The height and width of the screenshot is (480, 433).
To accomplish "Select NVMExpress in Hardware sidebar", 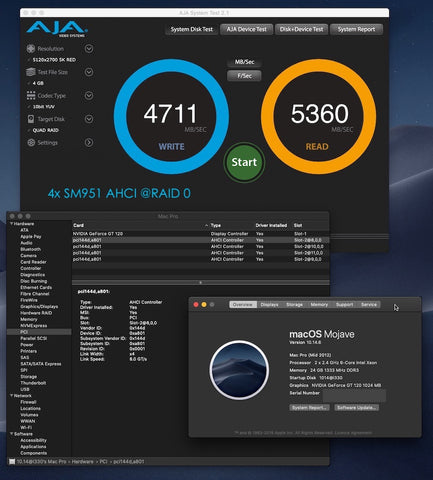I will point(33,326).
